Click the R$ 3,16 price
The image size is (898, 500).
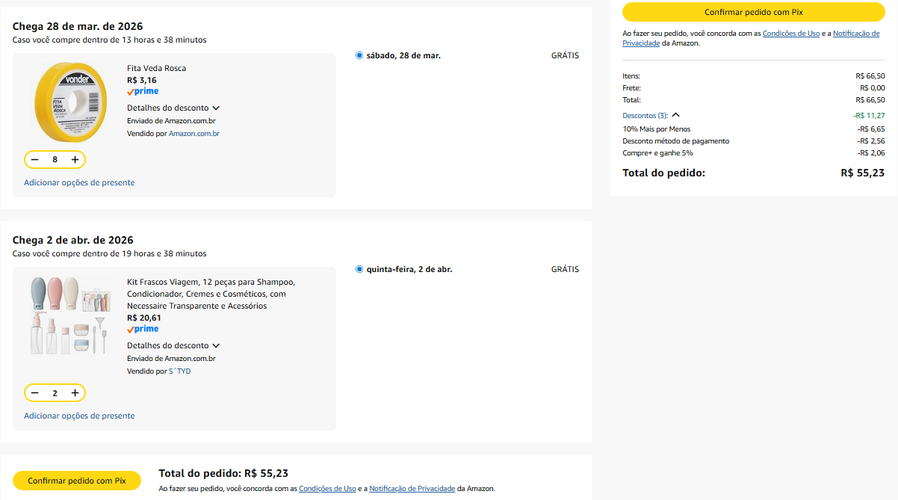141,80
